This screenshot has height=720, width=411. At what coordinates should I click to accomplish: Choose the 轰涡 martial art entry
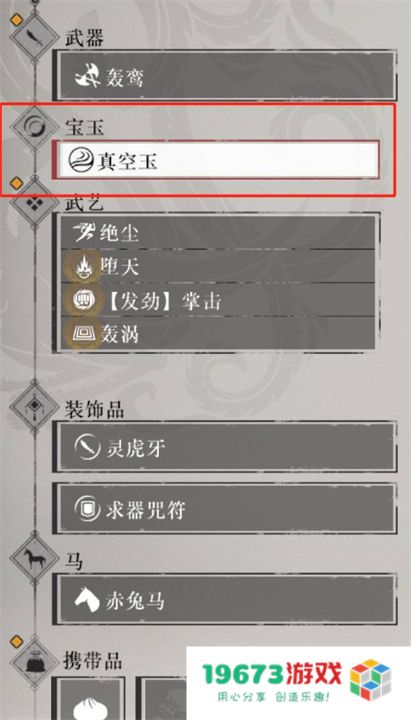click(x=218, y=333)
